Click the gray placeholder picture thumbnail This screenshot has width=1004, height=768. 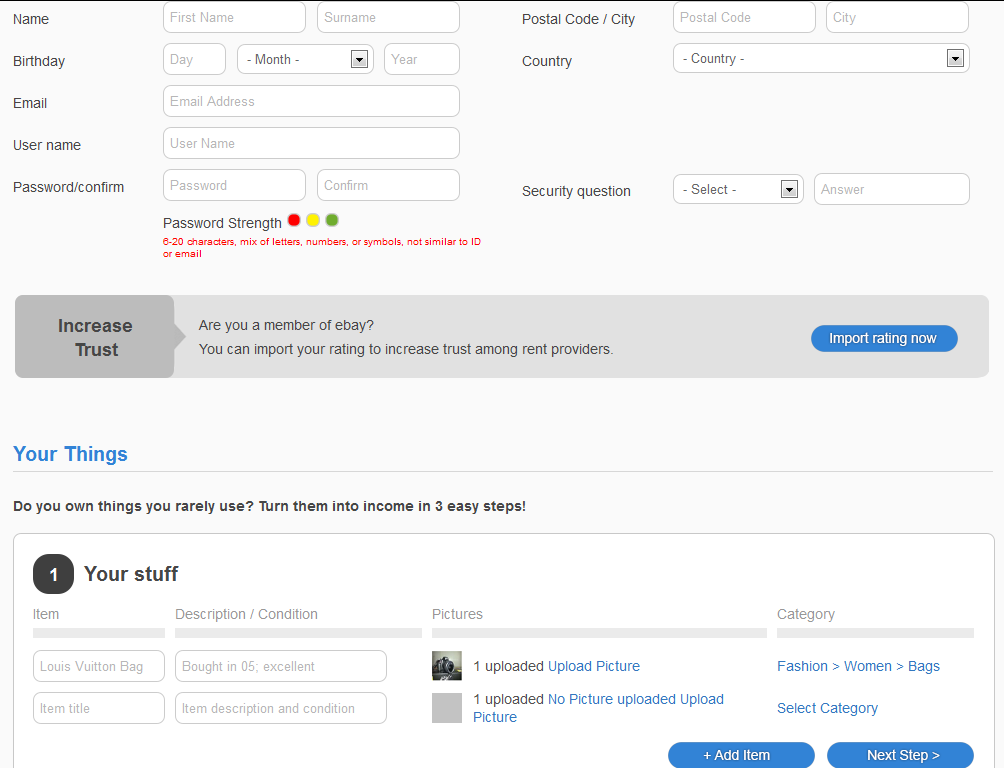pos(447,708)
